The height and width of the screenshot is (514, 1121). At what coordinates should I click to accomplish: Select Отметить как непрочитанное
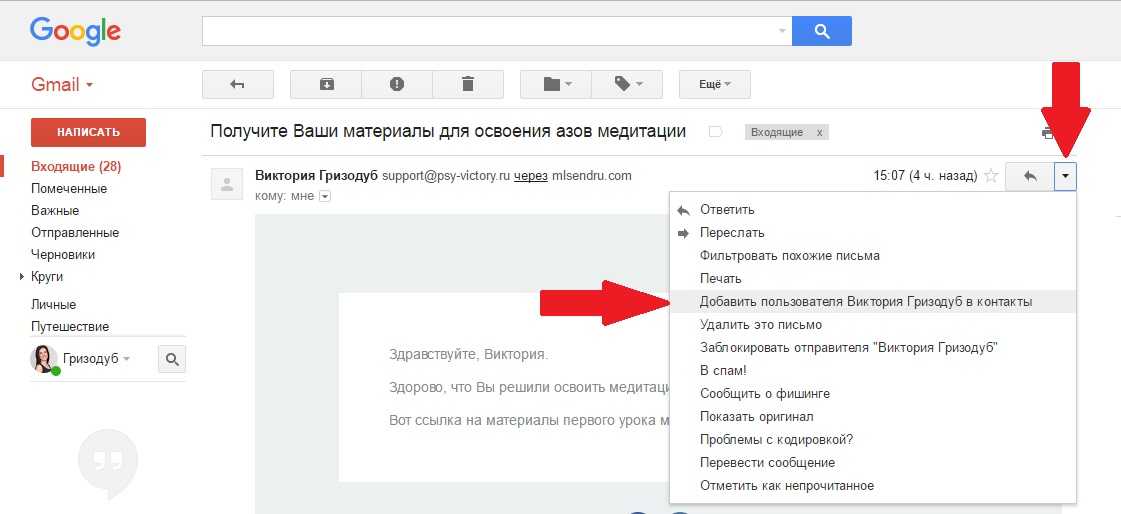[x=872, y=485]
